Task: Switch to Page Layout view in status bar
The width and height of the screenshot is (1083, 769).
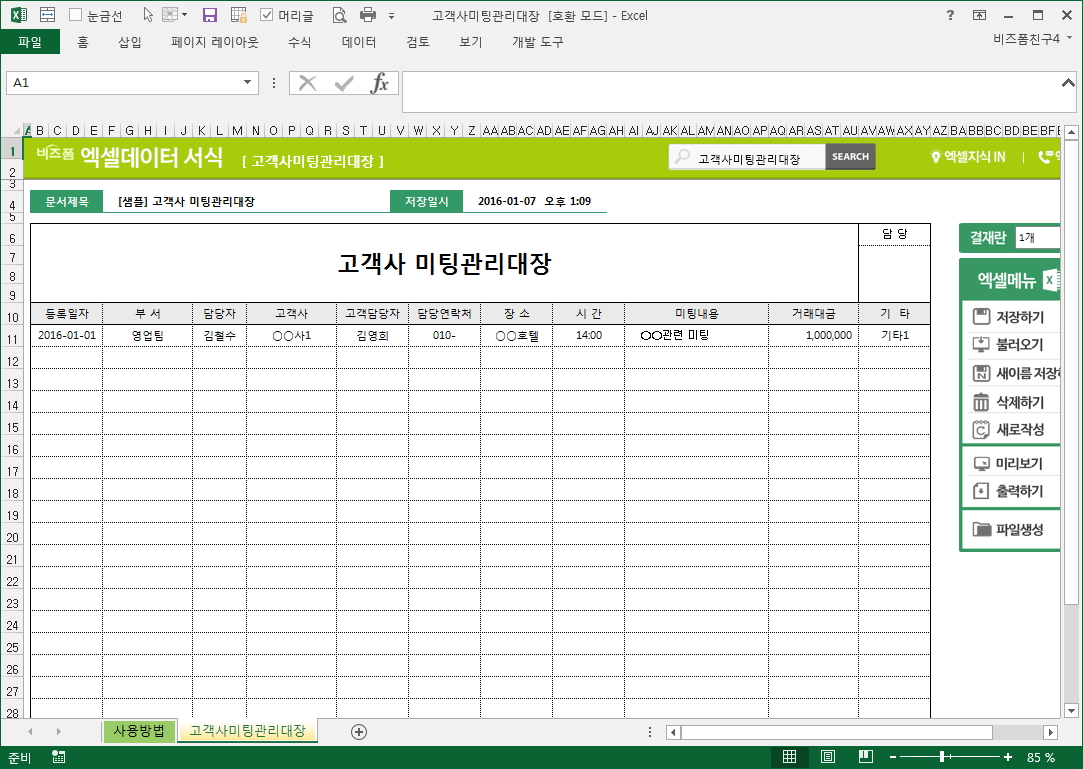Action: pos(828,757)
